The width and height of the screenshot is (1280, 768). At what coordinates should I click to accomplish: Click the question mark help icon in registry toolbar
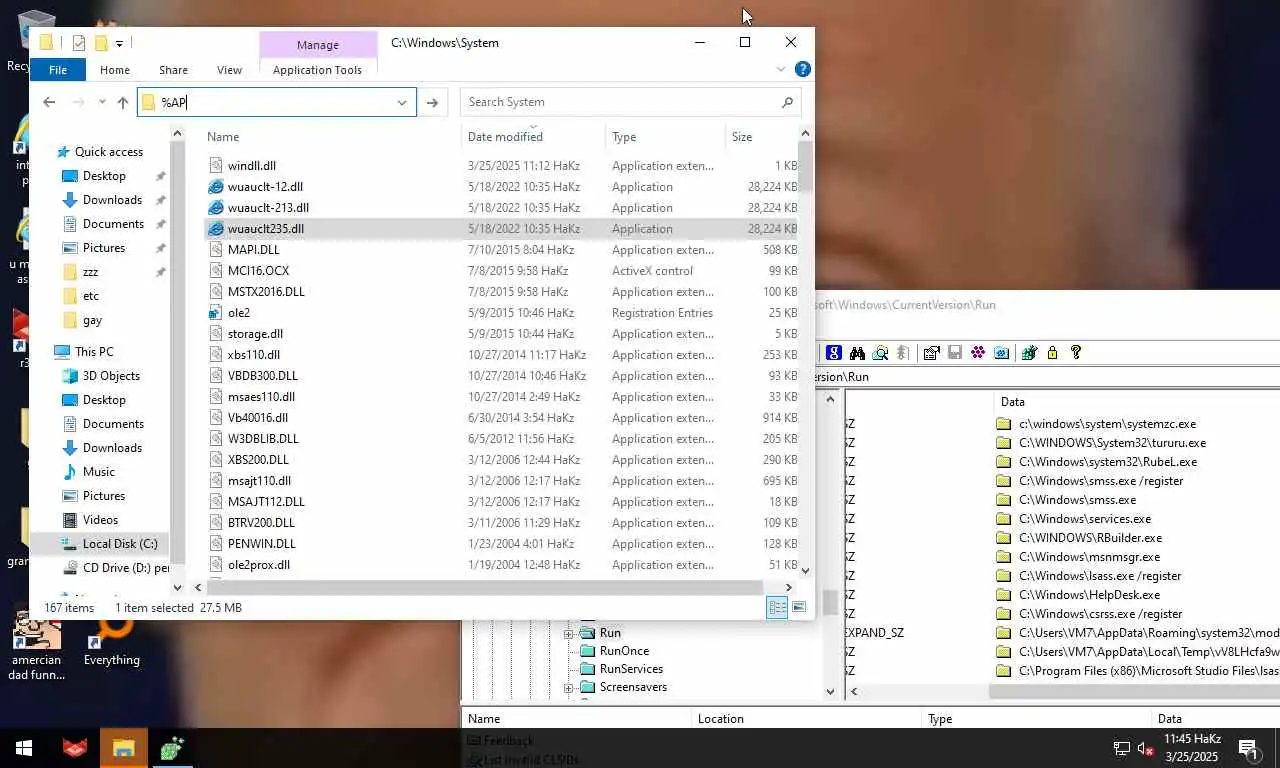point(1076,353)
